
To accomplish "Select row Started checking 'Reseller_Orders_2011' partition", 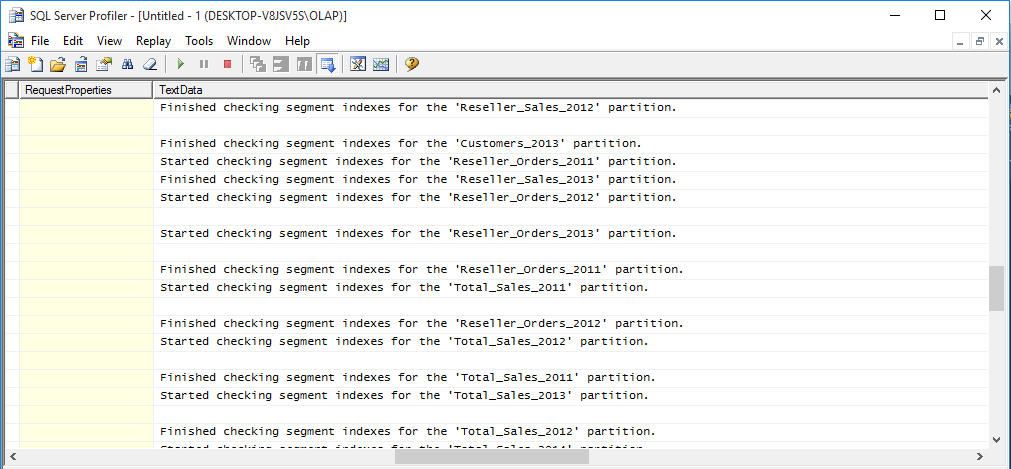I will [496, 161].
